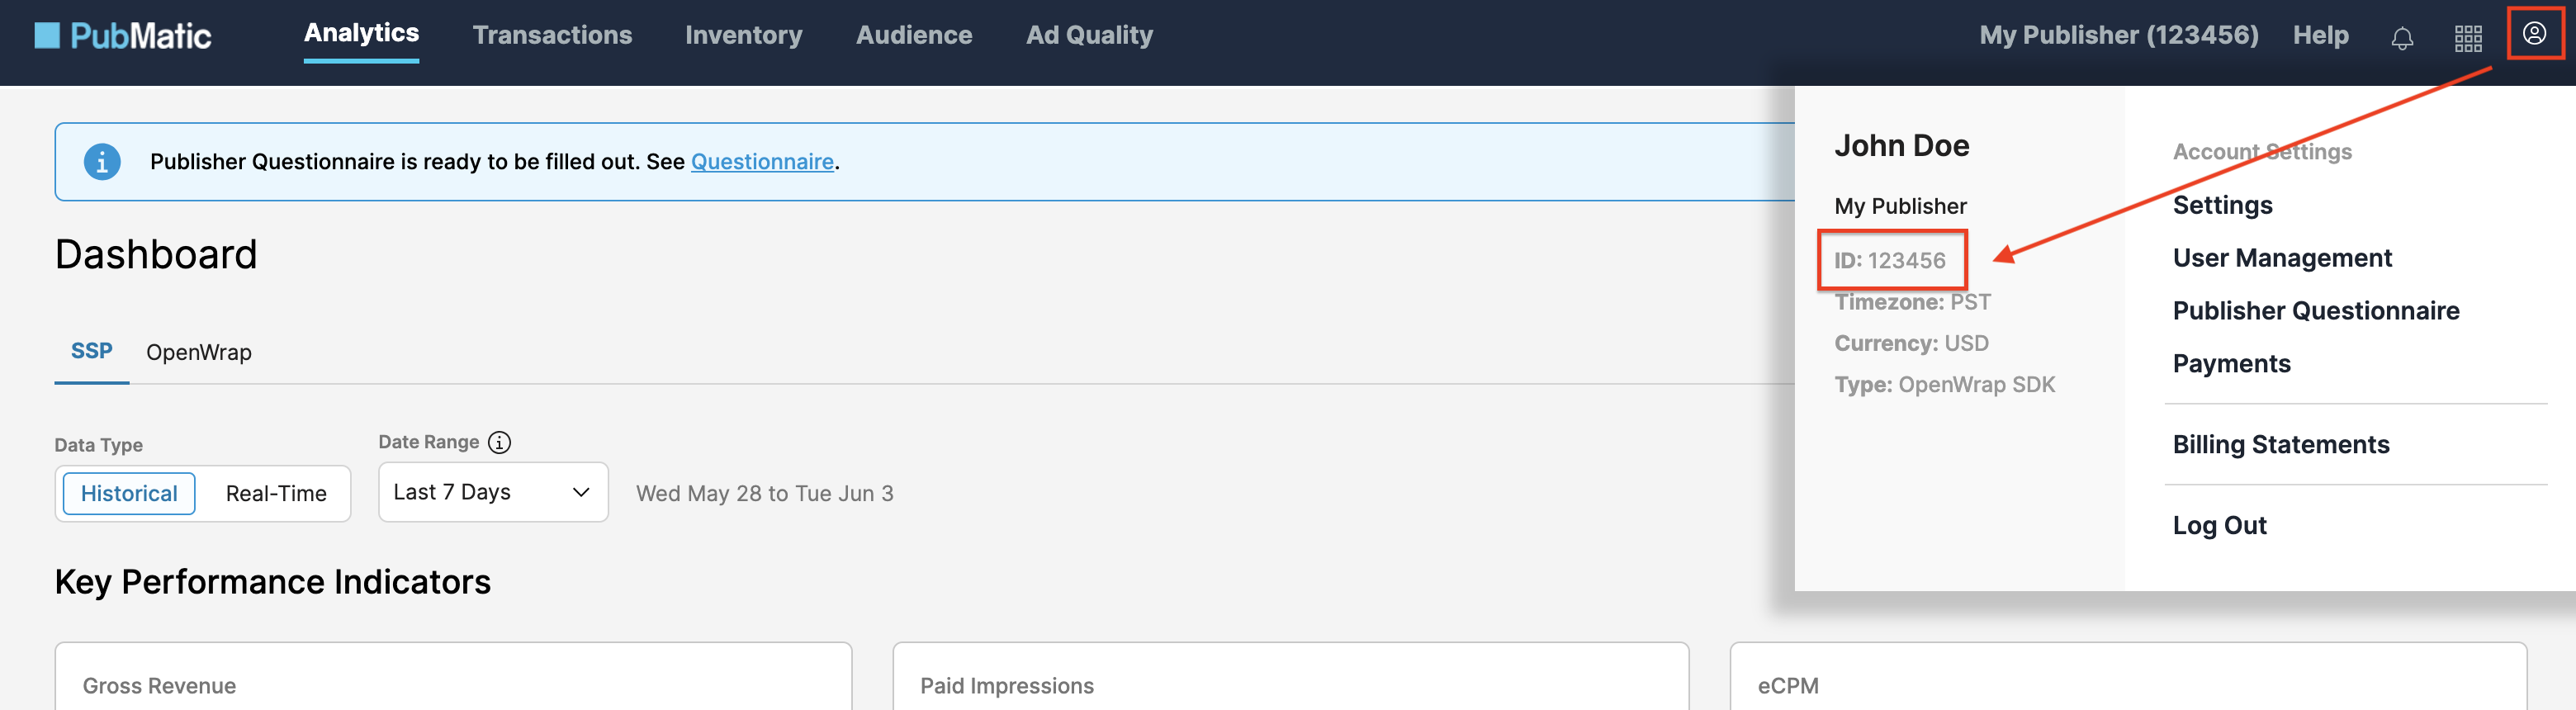Image resolution: width=2576 pixels, height=710 pixels.
Task: Switch to Real-Time data type
Action: click(276, 493)
